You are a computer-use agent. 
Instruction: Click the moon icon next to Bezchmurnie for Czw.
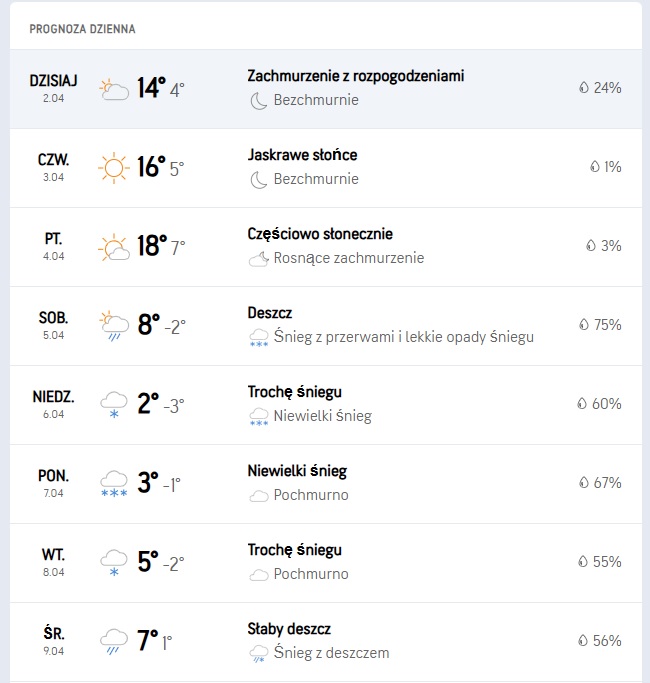pos(259,180)
